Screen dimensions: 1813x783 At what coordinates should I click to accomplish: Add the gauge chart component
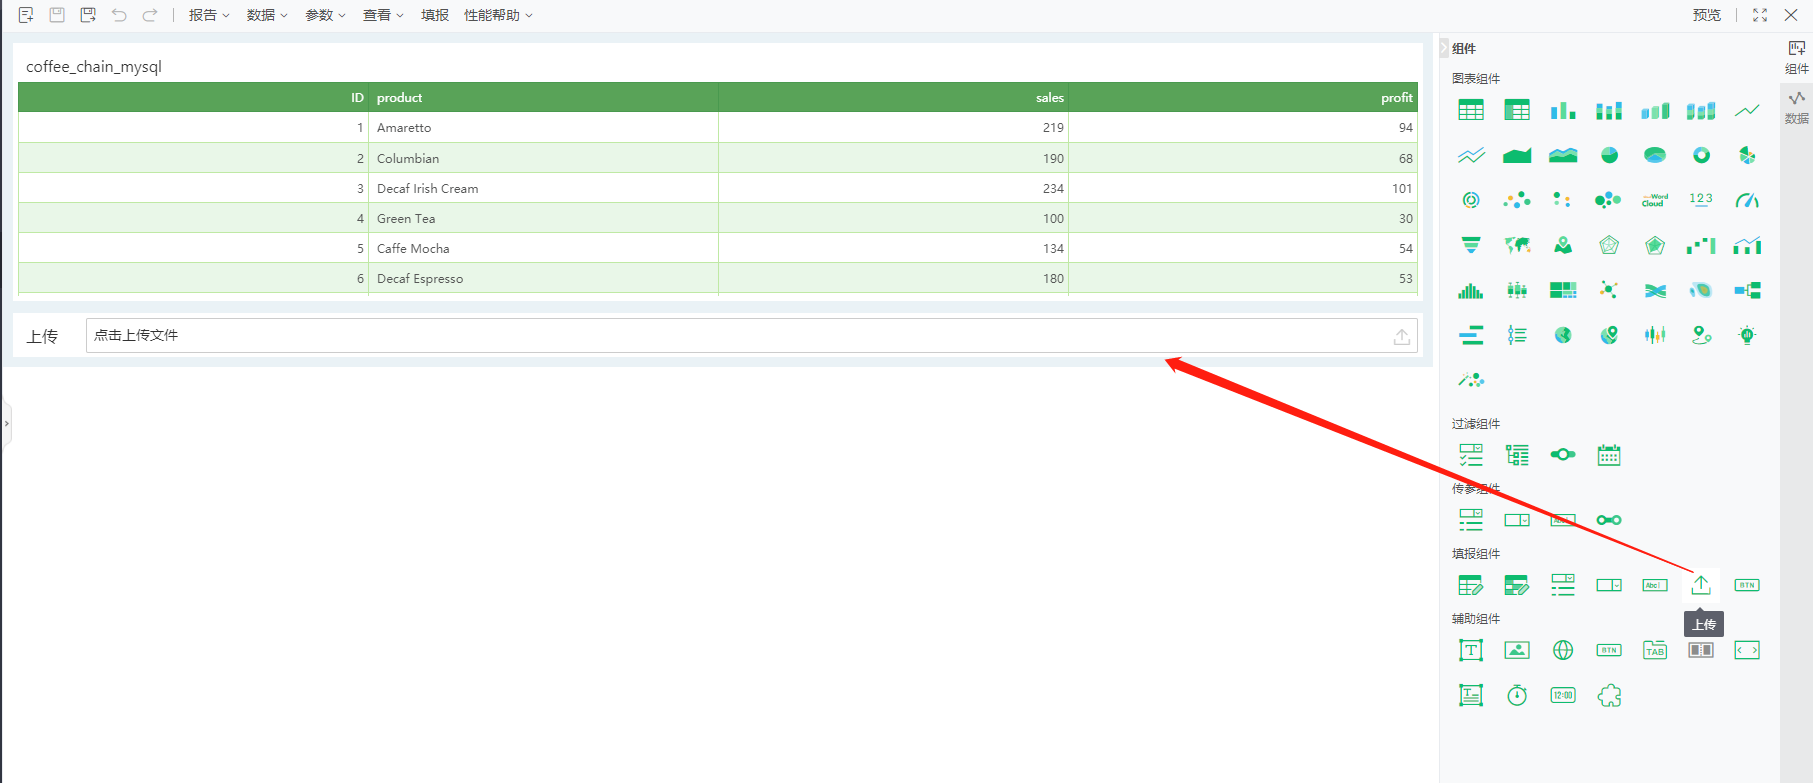coord(1747,200)
